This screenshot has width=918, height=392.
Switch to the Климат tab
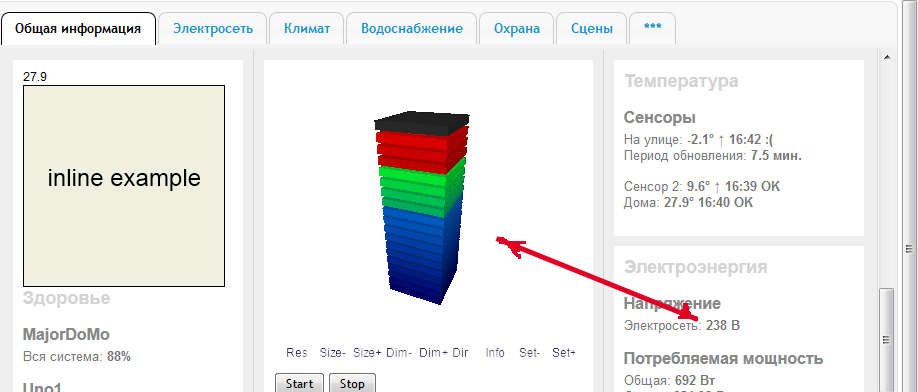click(x=307, y=29)
